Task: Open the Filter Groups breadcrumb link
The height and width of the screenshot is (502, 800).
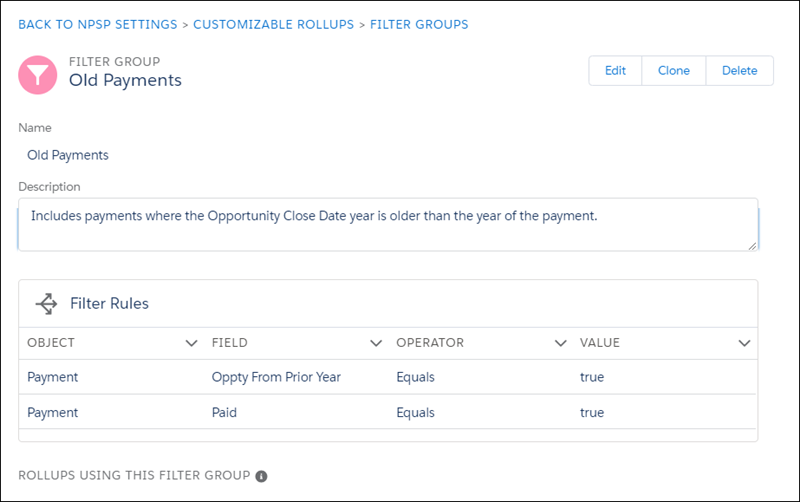Action: pyautogui.click(x=419, y=24)
